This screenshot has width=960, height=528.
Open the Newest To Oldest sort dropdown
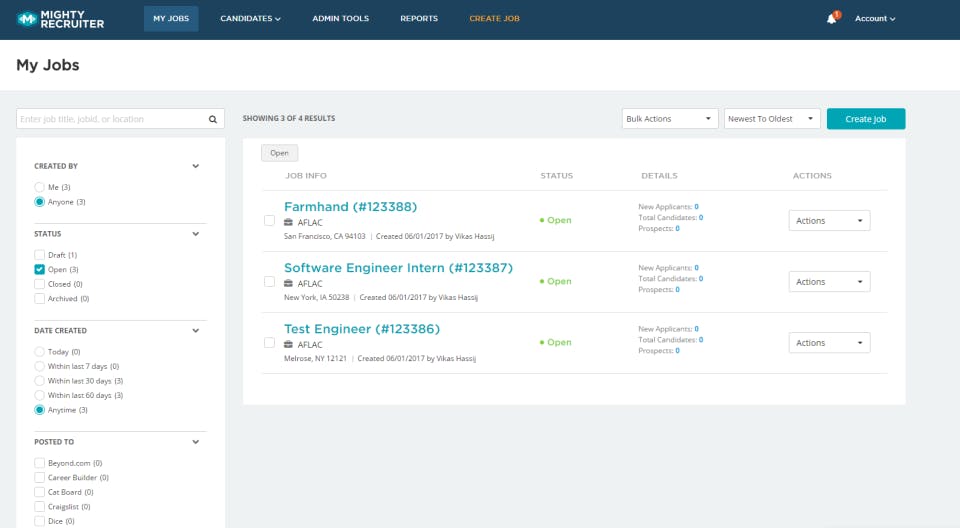coord(772,119)
